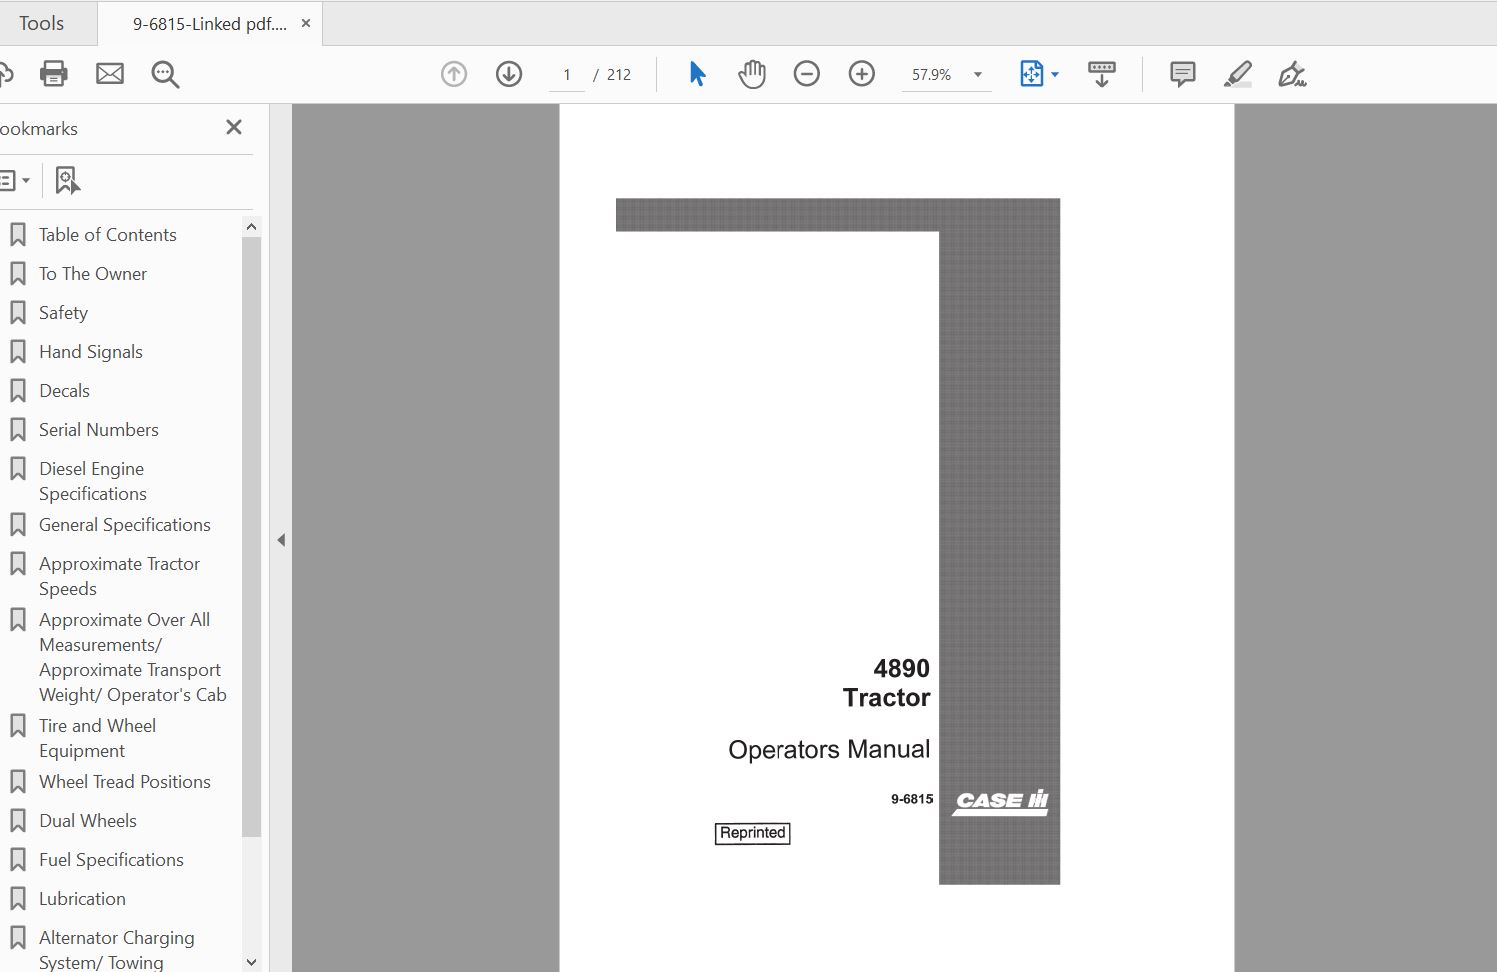Open Alternator Charging System bookmark
This screenshot has width=1497, height=972.
click(116, 950)
